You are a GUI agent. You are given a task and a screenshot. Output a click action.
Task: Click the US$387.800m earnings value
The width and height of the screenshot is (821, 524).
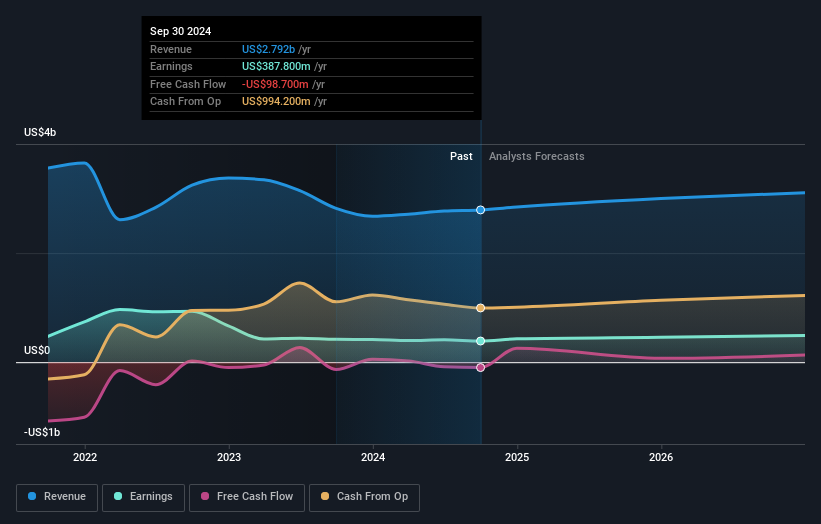(276, 66)
